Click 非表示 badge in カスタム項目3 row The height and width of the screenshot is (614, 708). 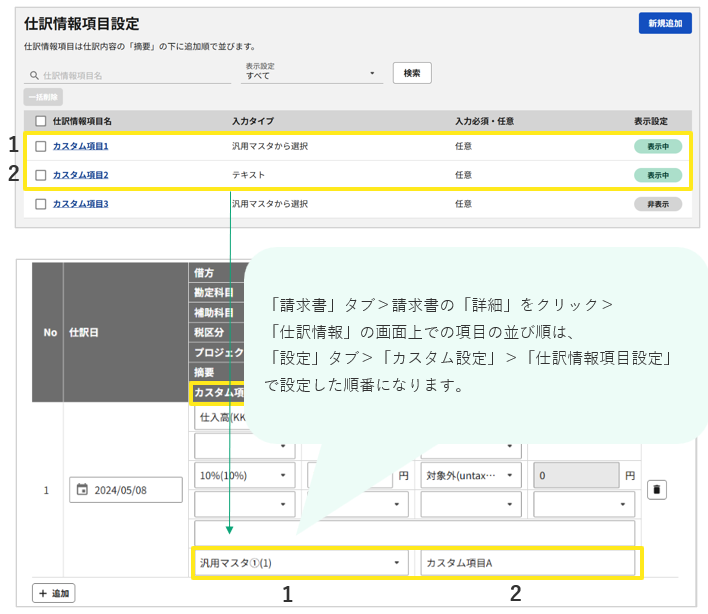[658, 204]
